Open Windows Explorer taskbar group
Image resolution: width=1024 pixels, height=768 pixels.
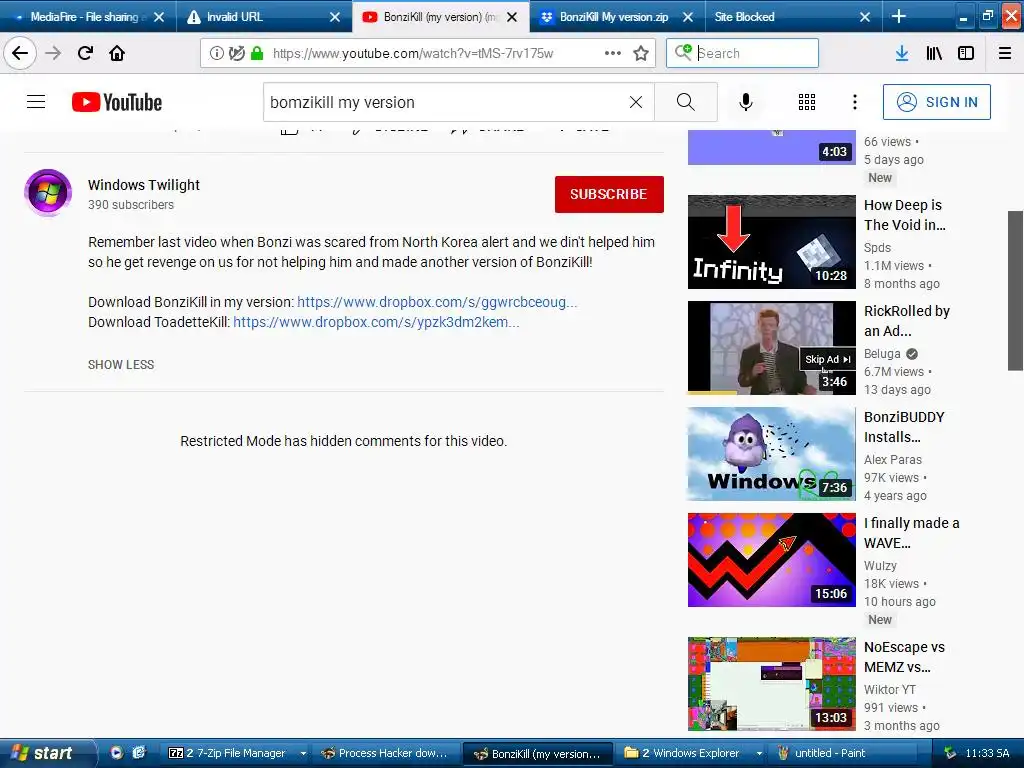691,753
